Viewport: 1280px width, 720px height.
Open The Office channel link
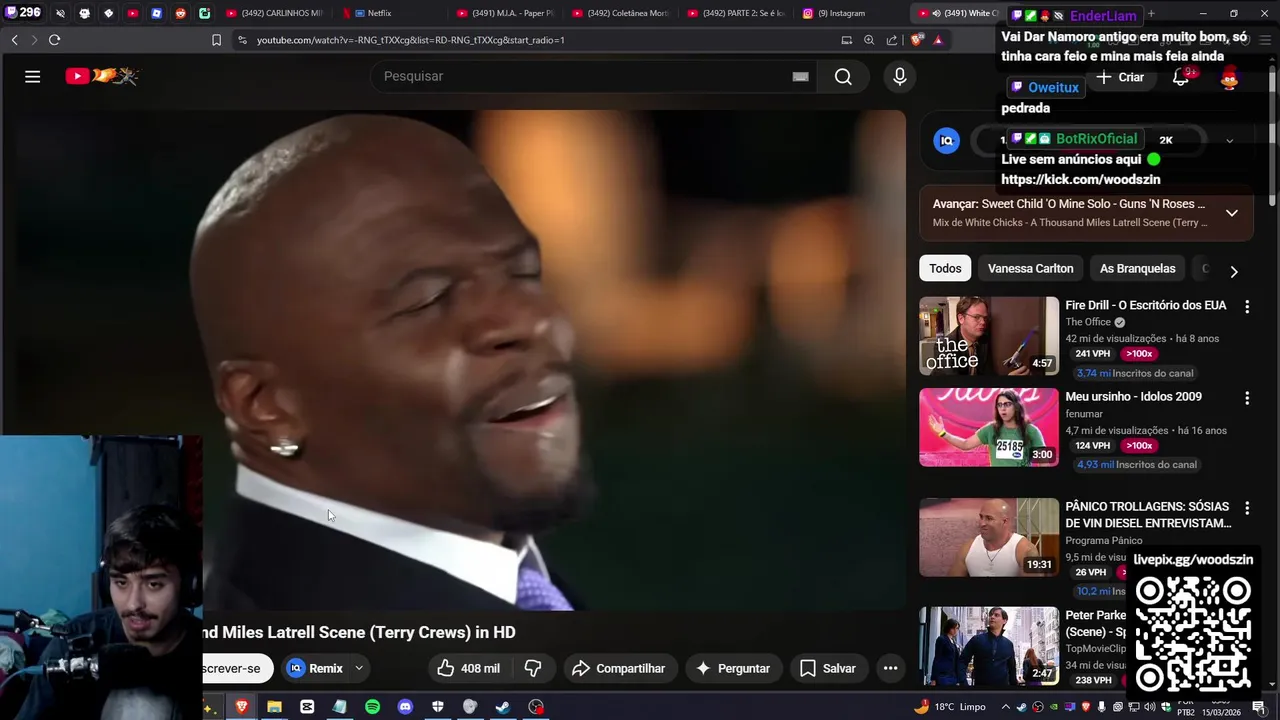[x=1088, y=322]
